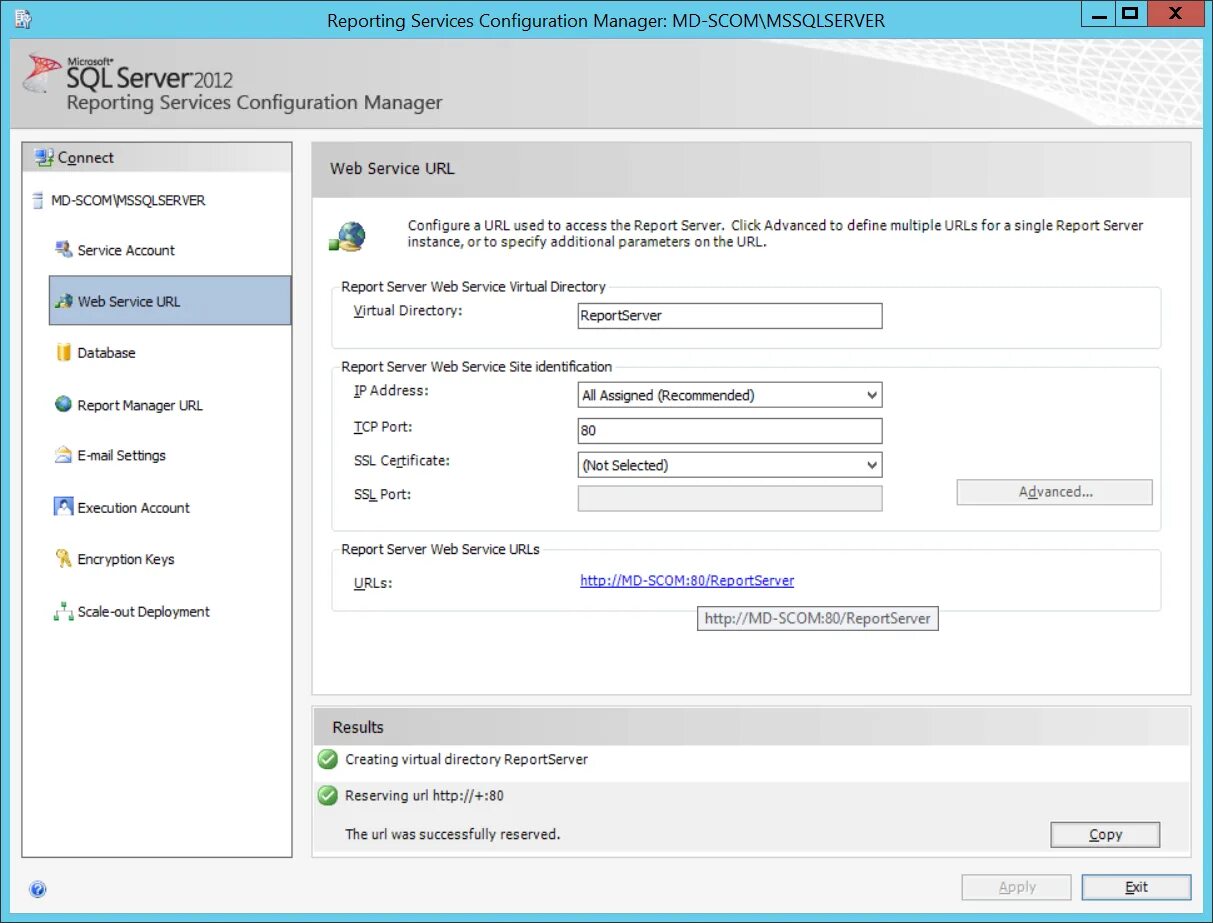Click the E-mail Settings envelope icon
The image size is (1213, 923).
[x=63, y=455]
